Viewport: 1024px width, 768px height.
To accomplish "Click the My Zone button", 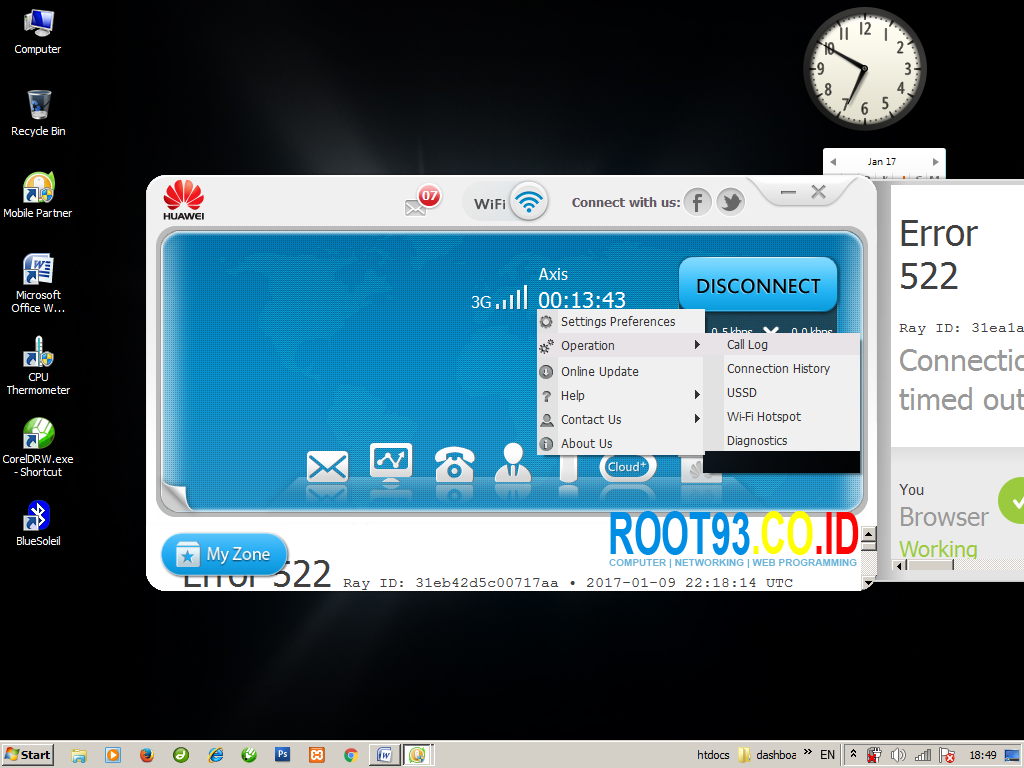I will pyautogui.click(x=225, y=554).
